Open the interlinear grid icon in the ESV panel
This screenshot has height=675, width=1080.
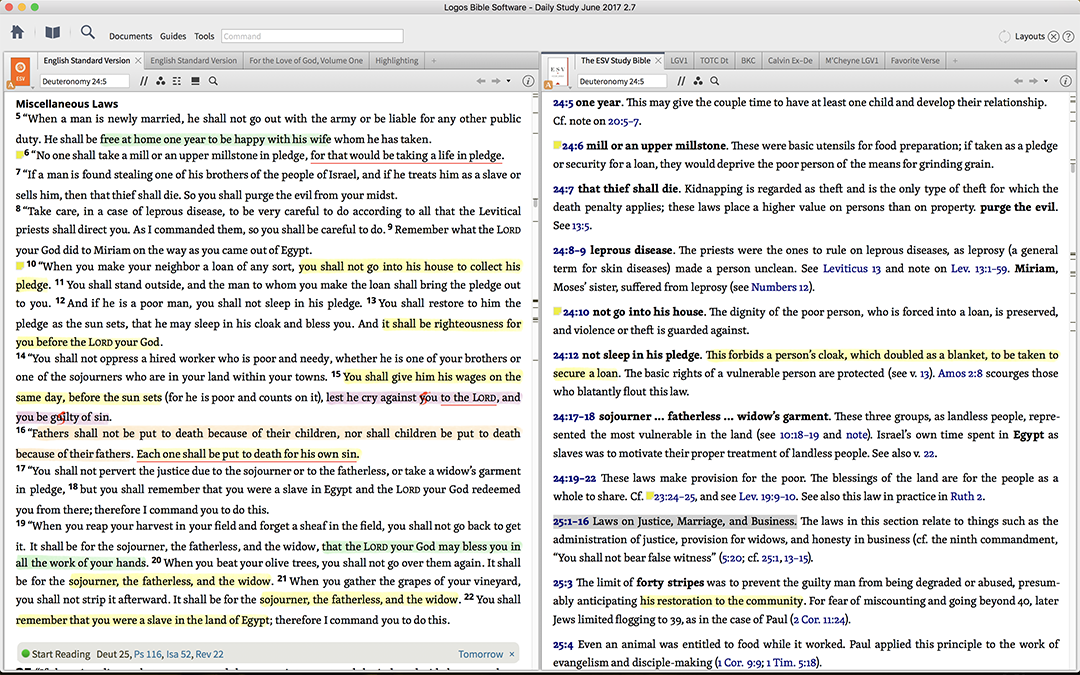[x=177, y=81]
